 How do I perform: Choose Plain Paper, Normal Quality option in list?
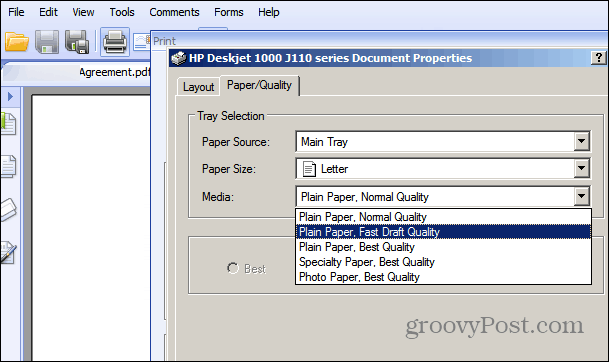443,217
